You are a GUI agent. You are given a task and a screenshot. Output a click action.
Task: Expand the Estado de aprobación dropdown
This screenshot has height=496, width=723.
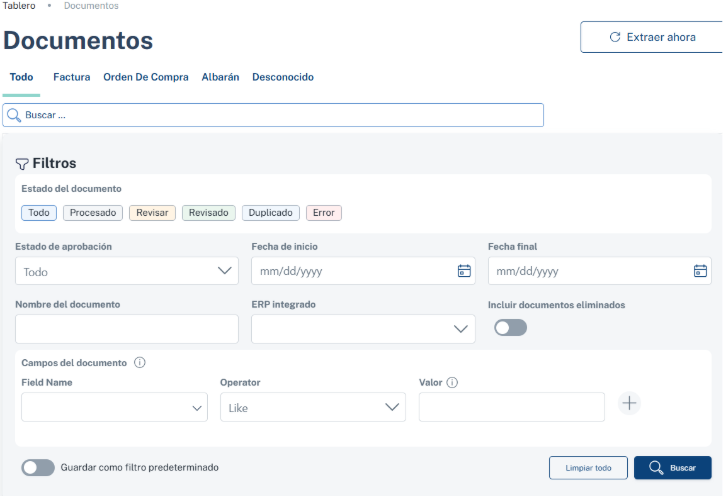[127, 271]
